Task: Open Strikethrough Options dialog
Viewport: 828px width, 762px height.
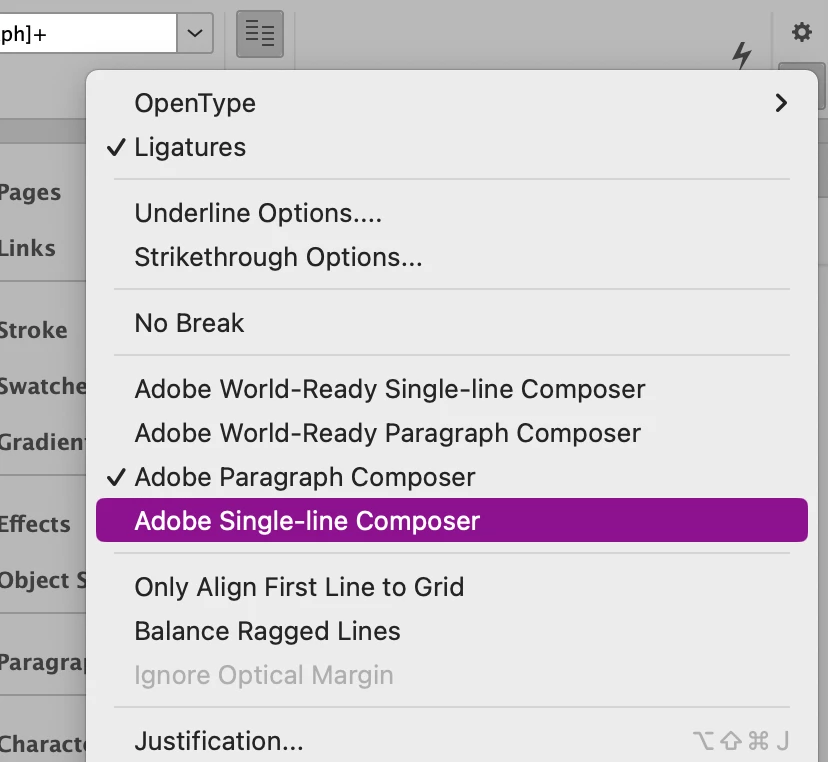Action: (x=278, y=257)
